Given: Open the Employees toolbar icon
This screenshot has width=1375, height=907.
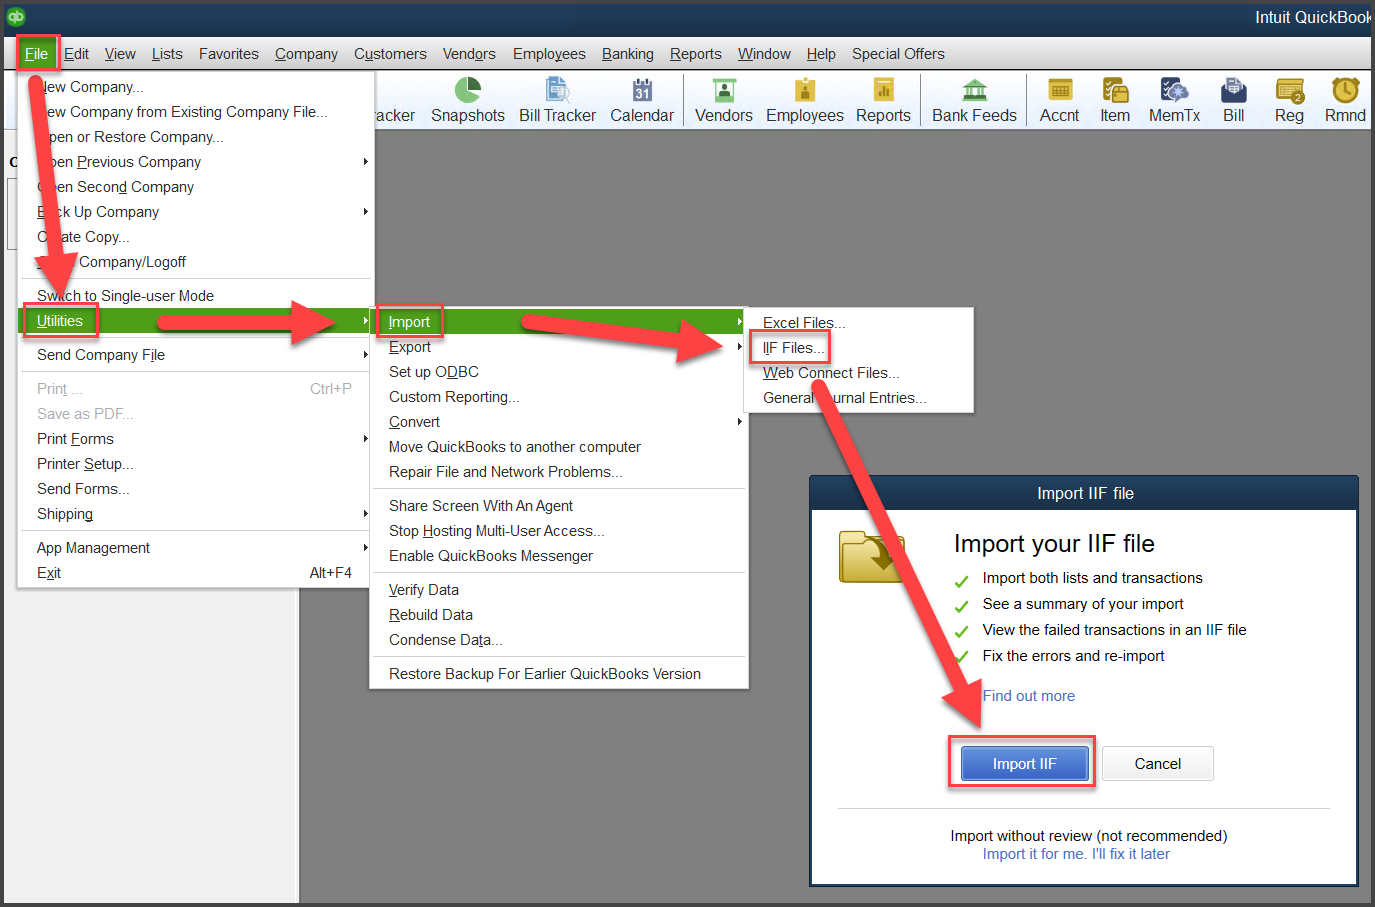Looking at the screenshot, I should pyautogui.click(x=805, y=101).
